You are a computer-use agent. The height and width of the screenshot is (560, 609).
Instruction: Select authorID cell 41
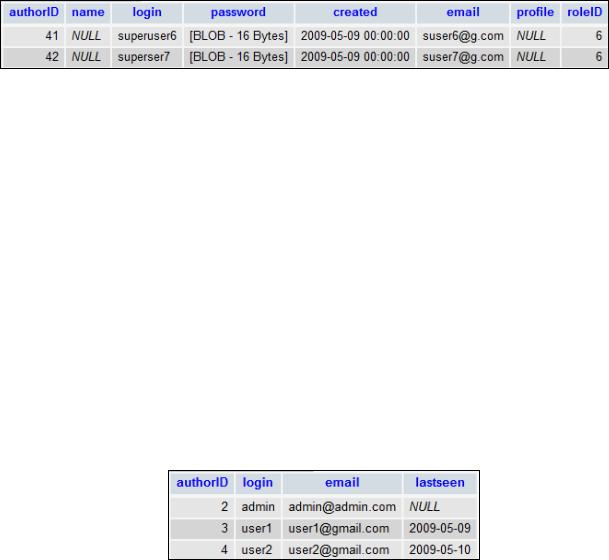52,36
